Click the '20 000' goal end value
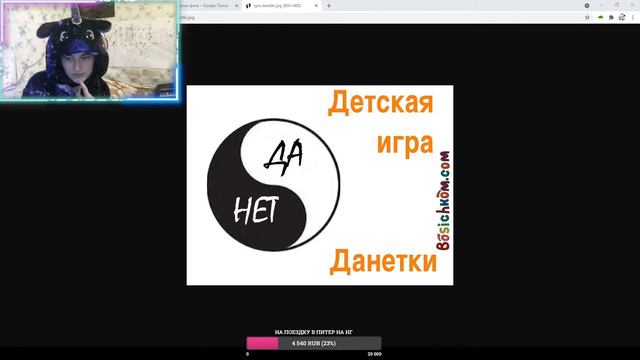 pyautogui.click(x=374, y=354)
